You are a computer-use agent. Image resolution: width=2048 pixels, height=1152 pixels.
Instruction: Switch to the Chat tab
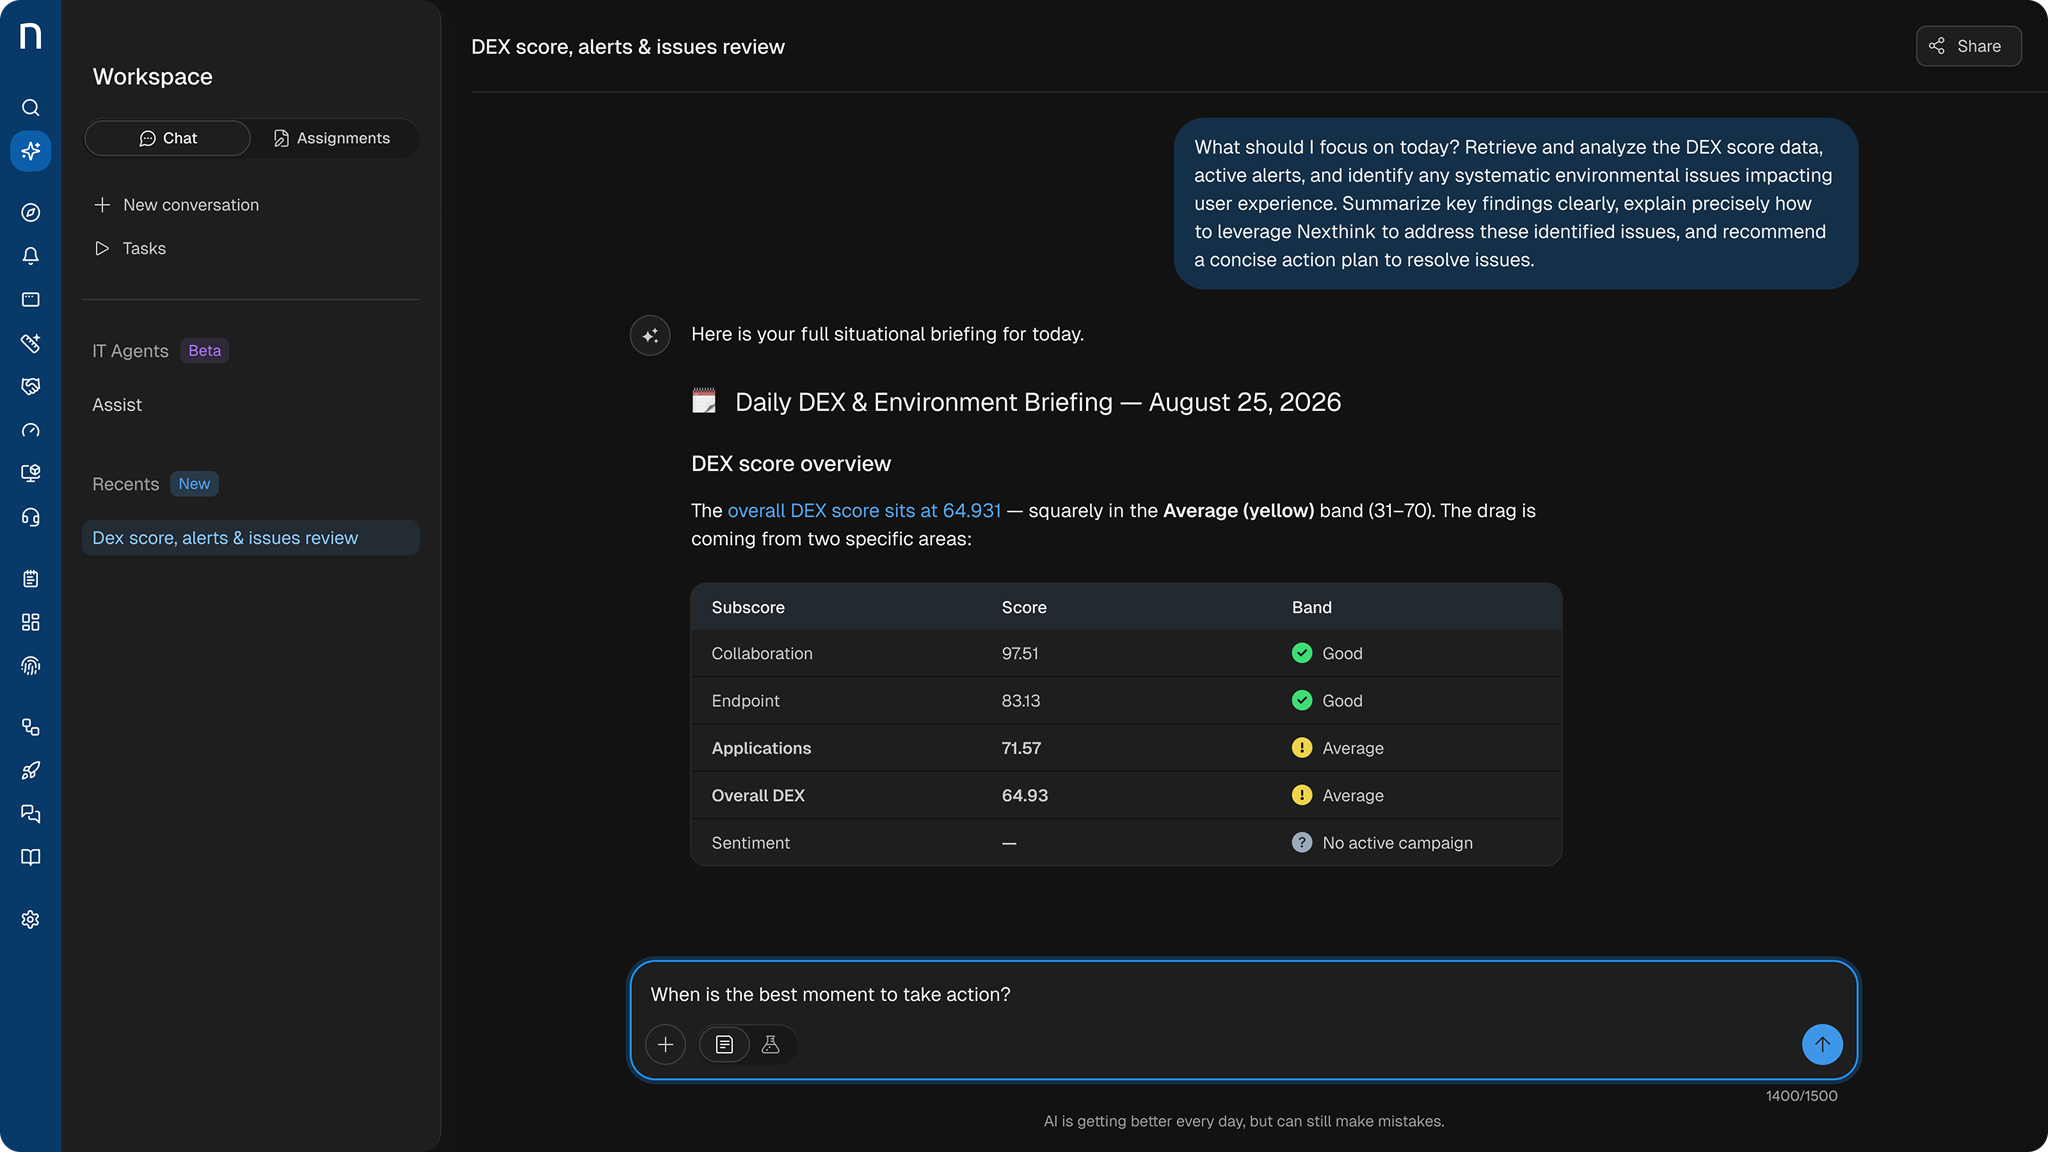(x=167, y=138)
